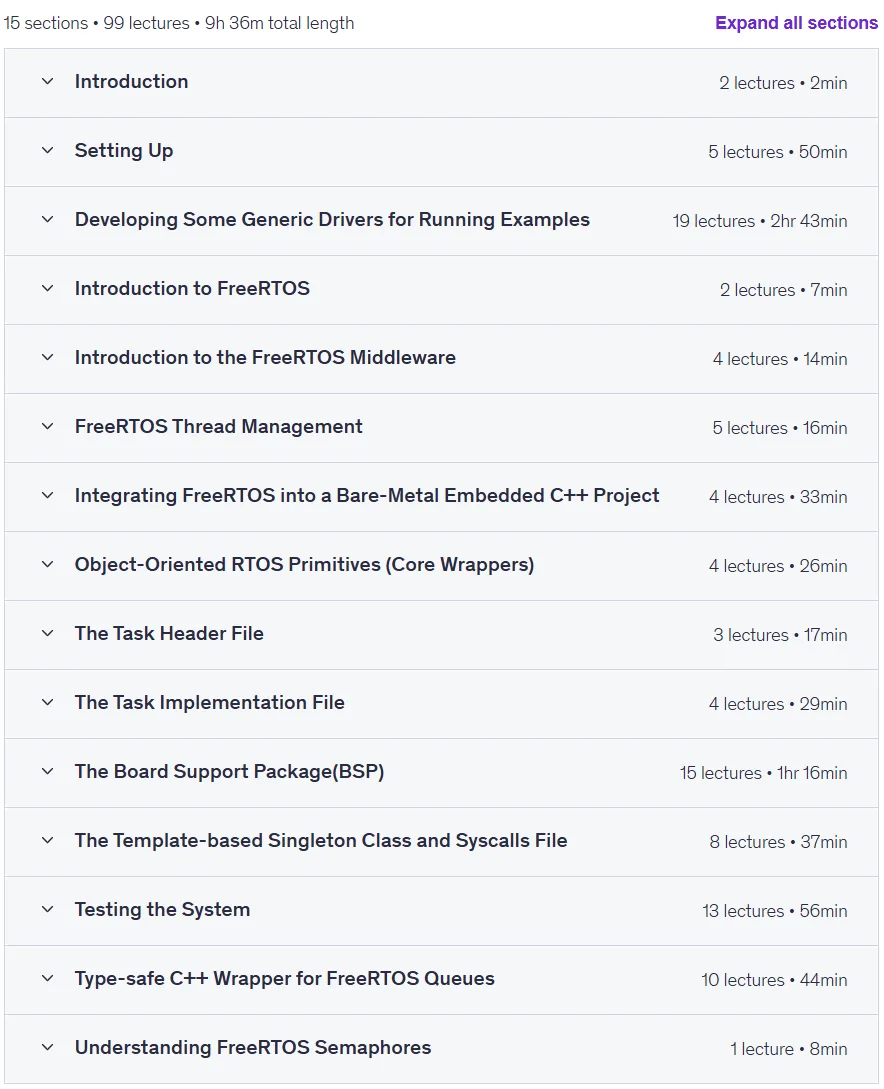884x1089 pixels.
Task: Open Understanding FreeRTOS Semaphores section title
Action: click(x=253, y=1047)
